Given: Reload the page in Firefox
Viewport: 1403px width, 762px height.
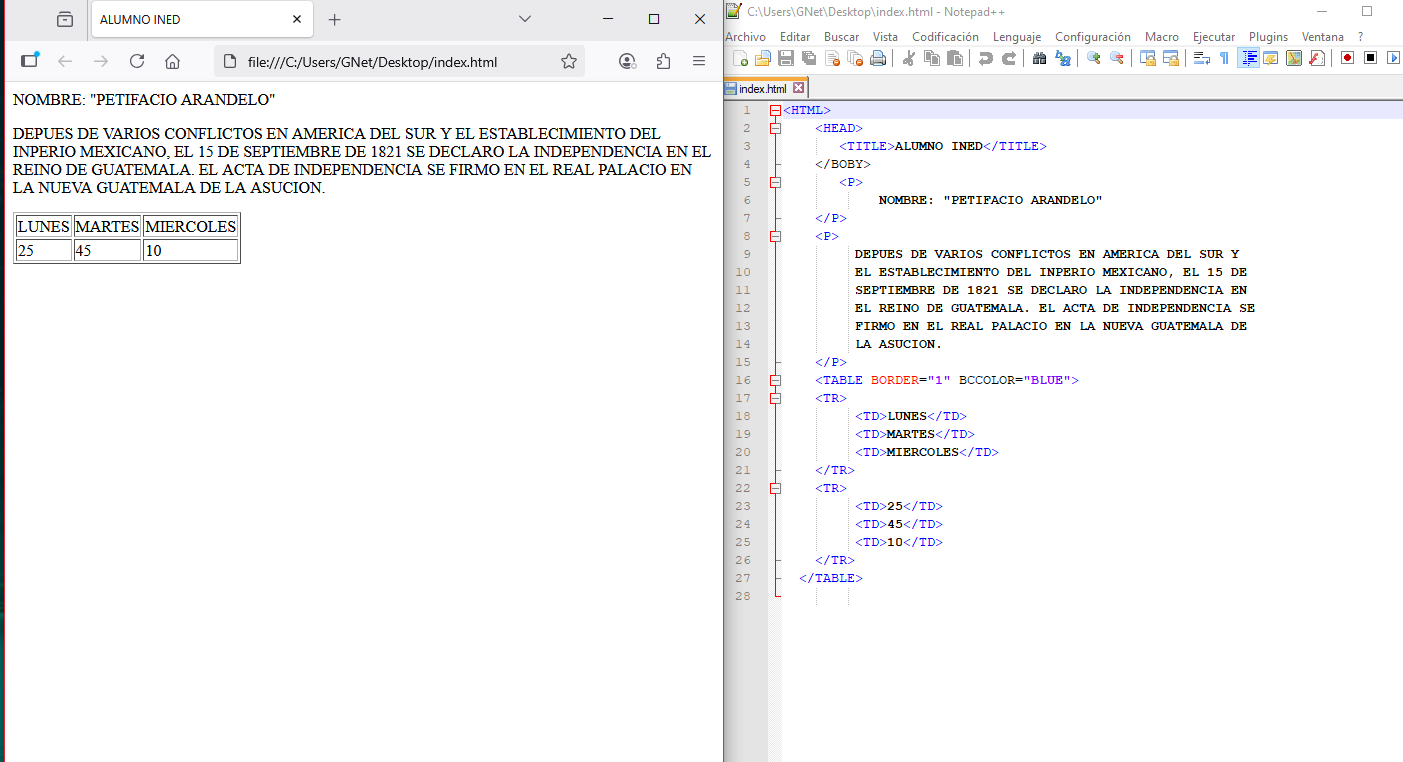Looking at the screenshot, I should click(x=137, y=61).
